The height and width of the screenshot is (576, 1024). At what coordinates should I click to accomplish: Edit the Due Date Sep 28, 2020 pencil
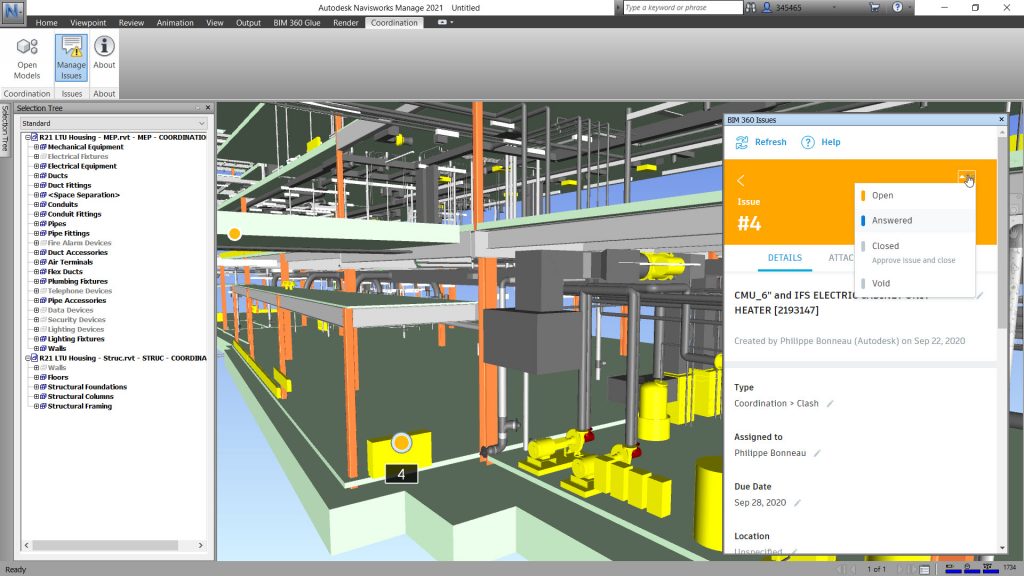click(x=797, y=503)
